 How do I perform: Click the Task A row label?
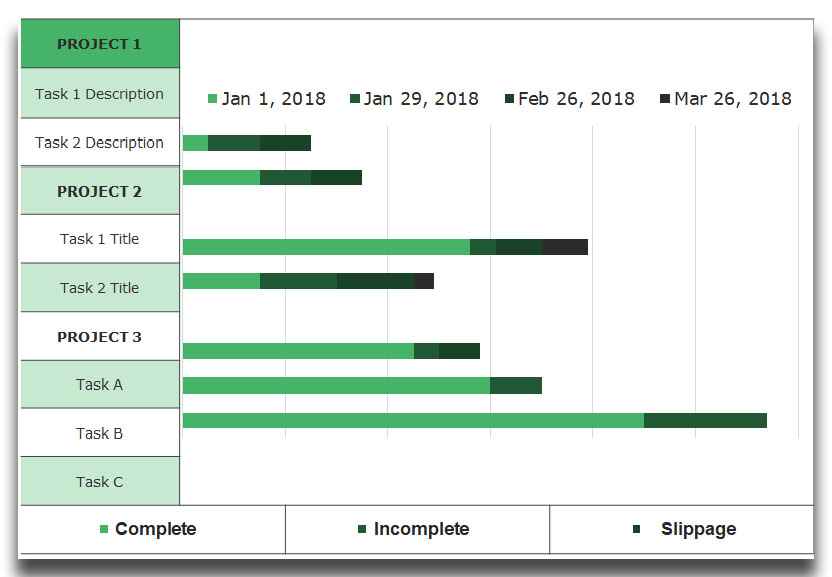(99, 384)
